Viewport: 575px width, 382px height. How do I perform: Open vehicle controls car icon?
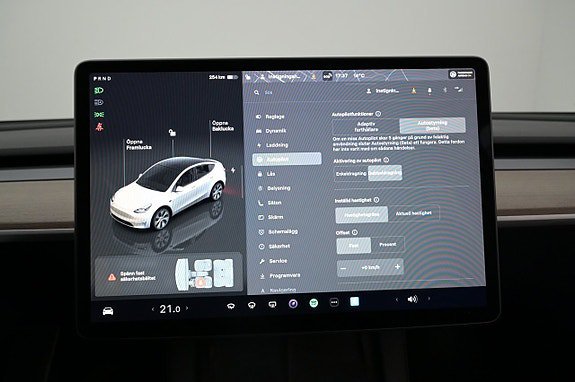[108, 311]
